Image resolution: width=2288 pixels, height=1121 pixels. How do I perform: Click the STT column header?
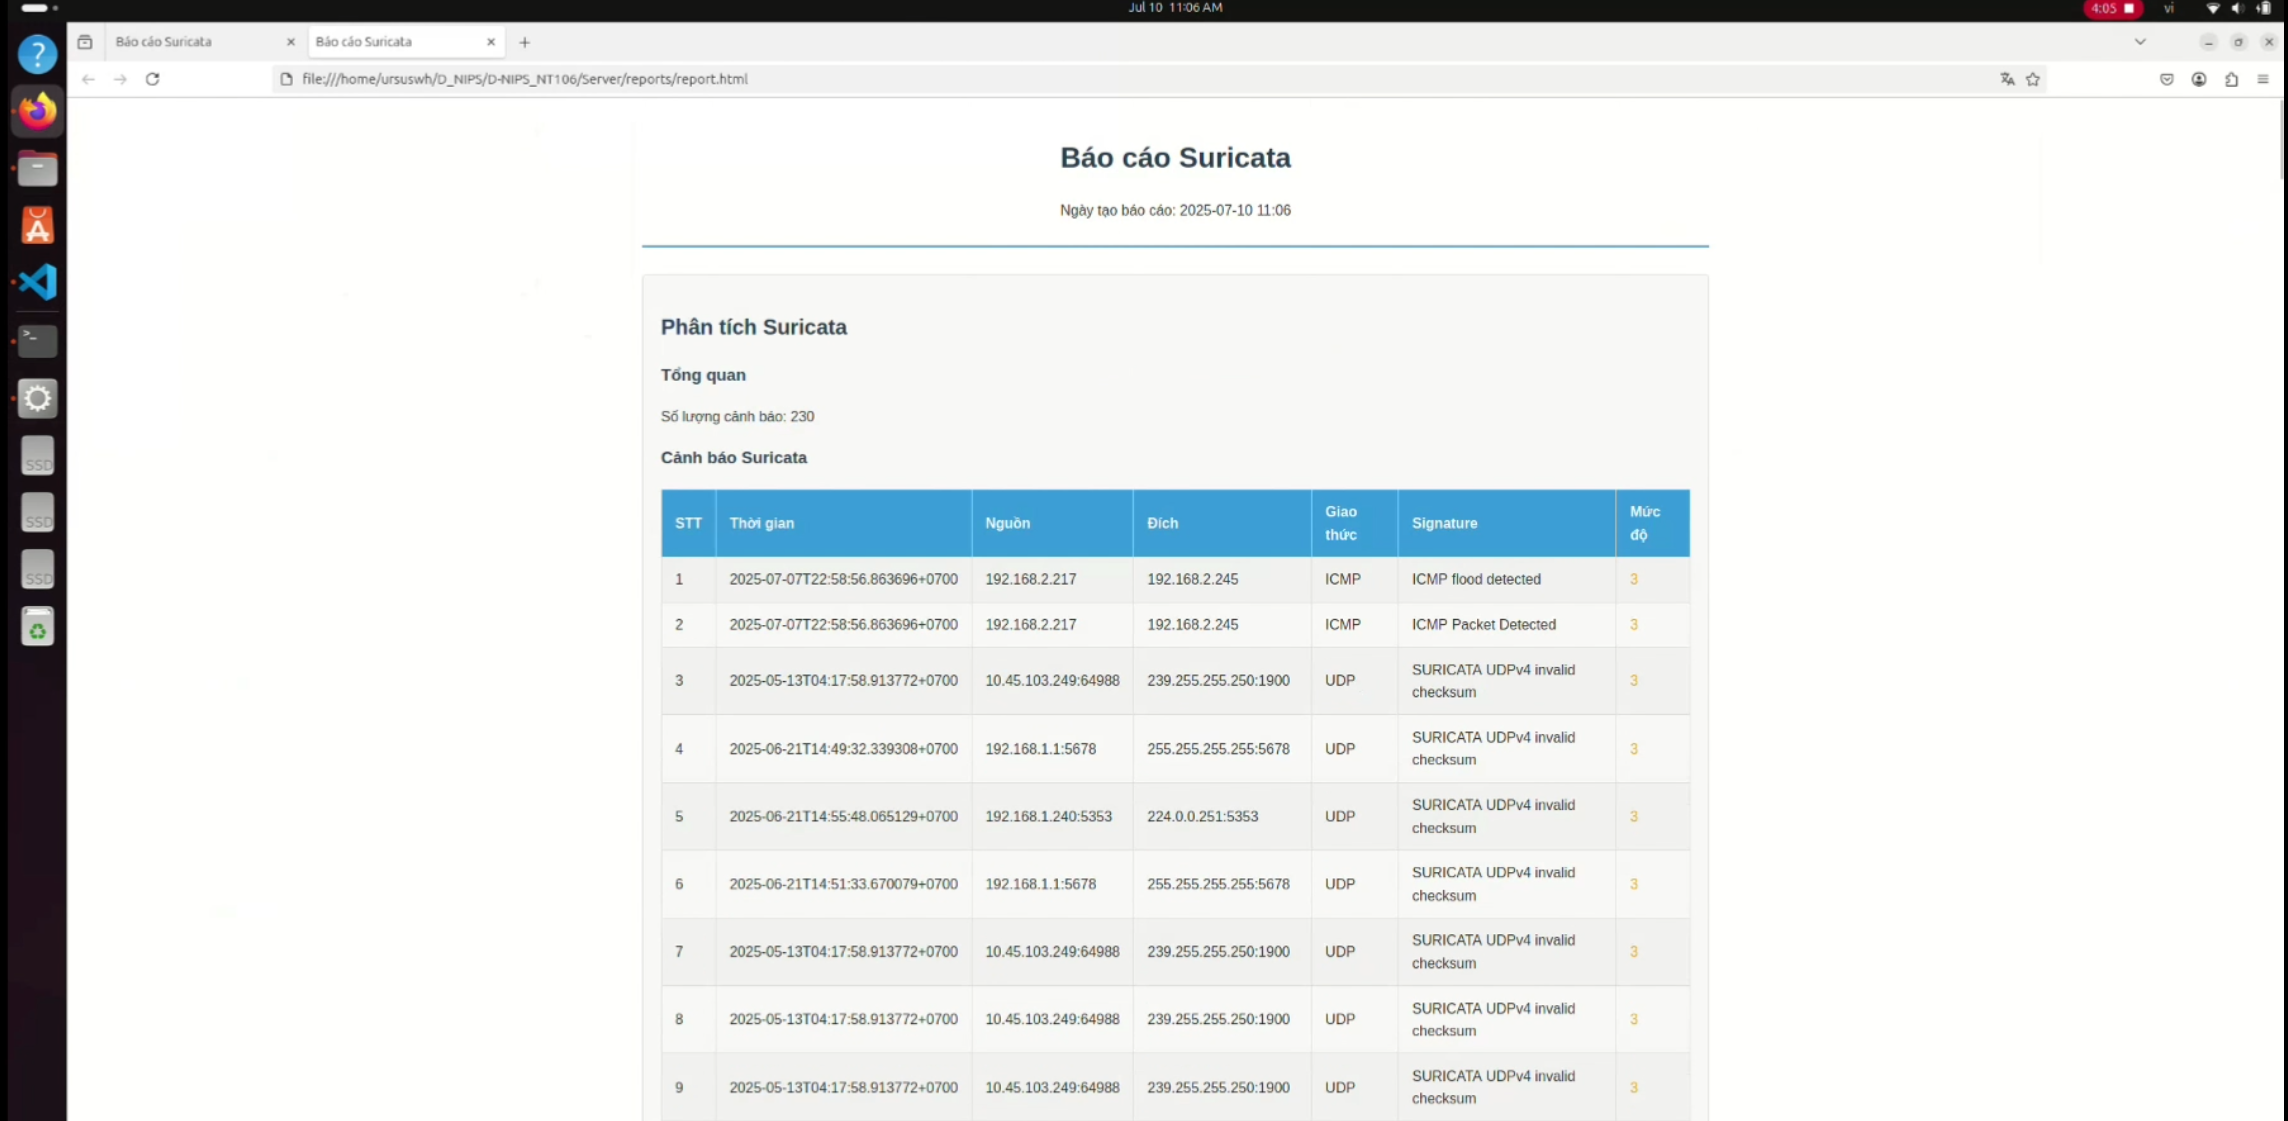(688, 523)
